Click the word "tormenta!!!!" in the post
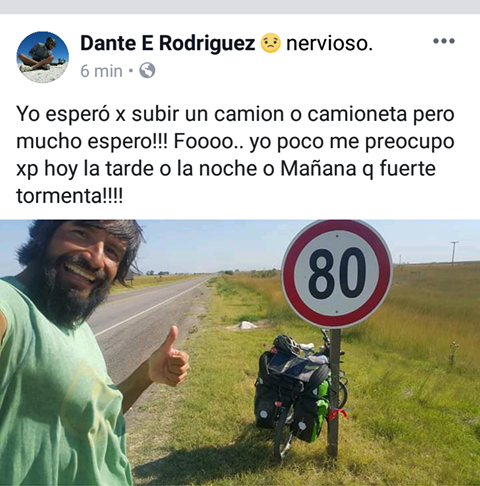Viewport: 480px width, 486px height. point(70,196)
